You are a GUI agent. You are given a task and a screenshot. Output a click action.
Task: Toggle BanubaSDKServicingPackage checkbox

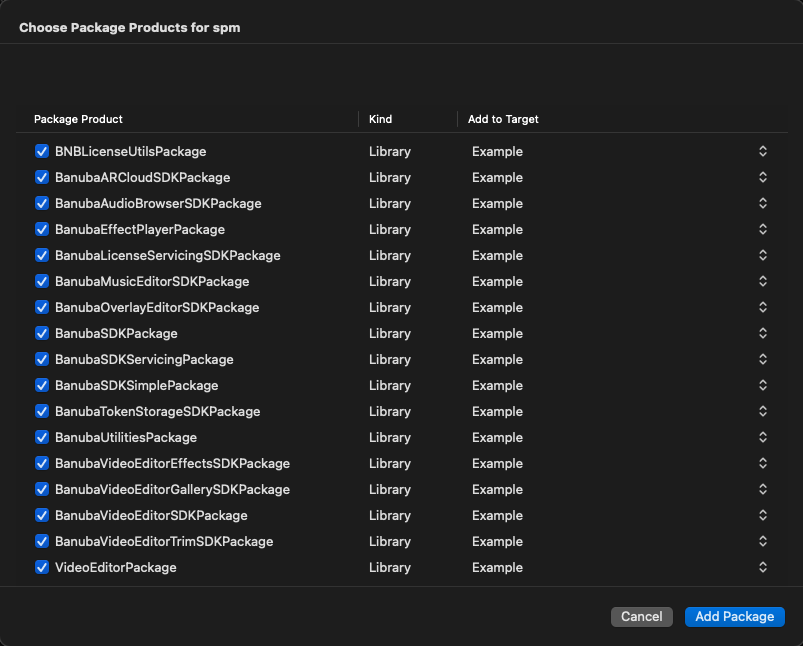[42, 359]
